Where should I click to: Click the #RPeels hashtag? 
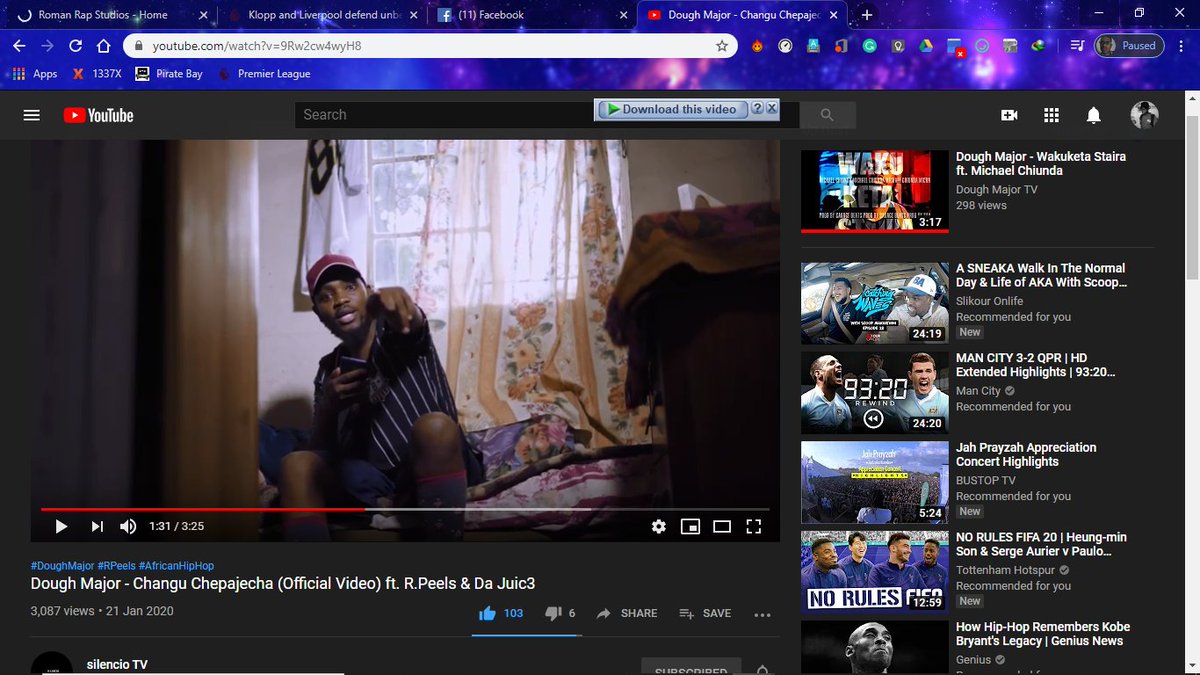[x=116, y=566]
